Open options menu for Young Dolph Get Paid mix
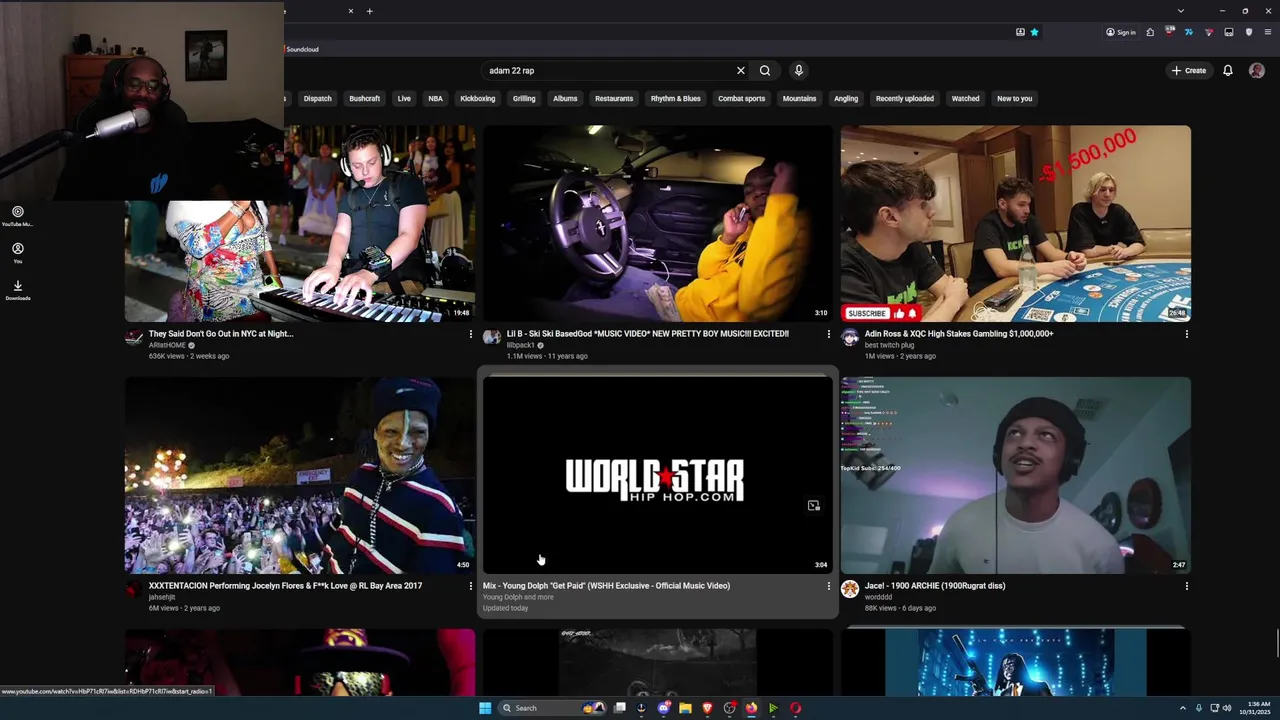Screen dimensions: 1280x720 [x=828, y=586]
